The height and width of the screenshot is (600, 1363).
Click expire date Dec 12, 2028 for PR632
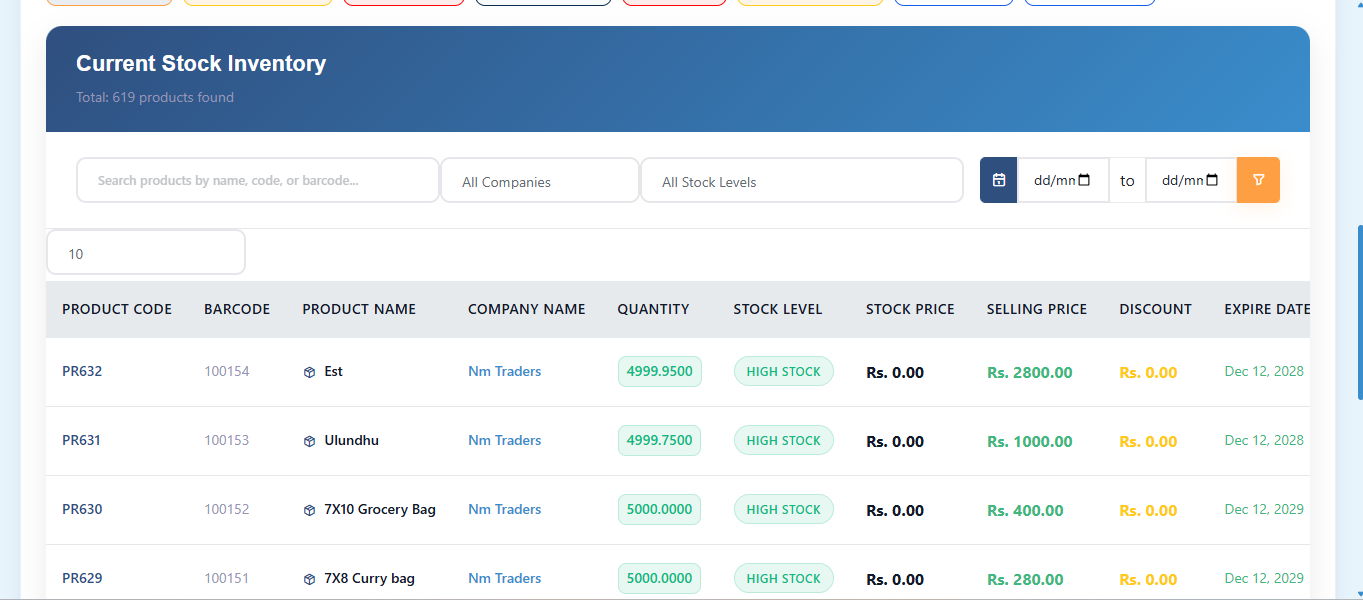(x=1264, y=371)
